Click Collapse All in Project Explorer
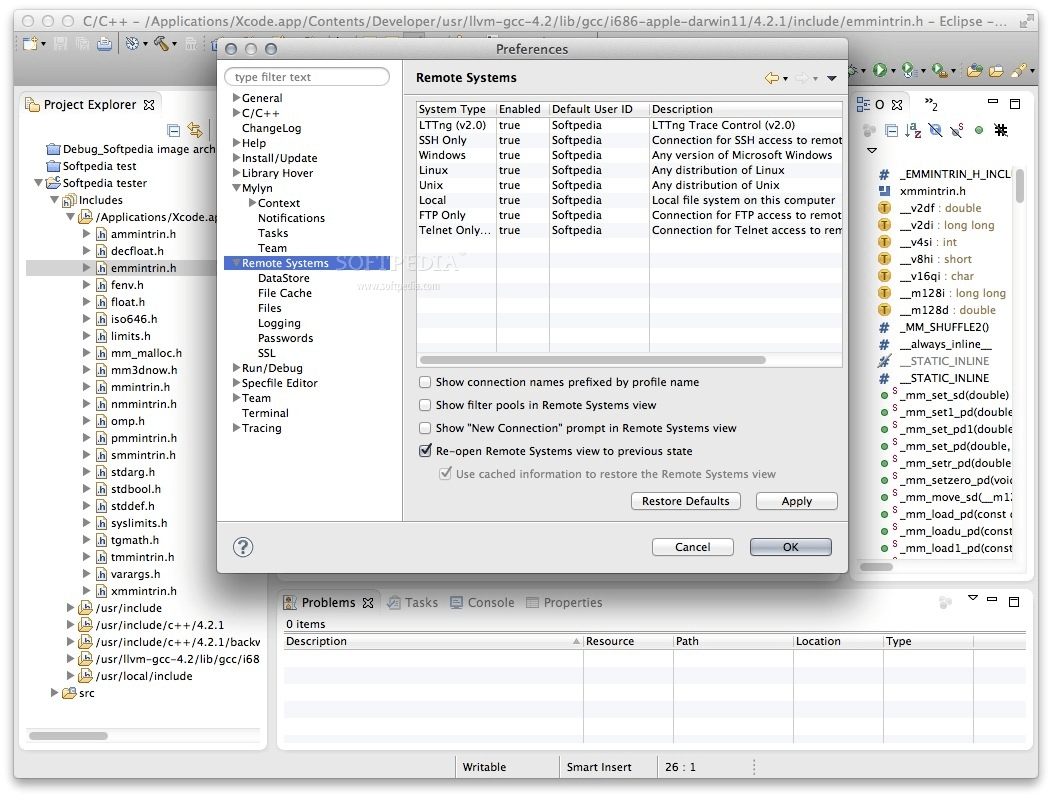 tap(173, 130)
